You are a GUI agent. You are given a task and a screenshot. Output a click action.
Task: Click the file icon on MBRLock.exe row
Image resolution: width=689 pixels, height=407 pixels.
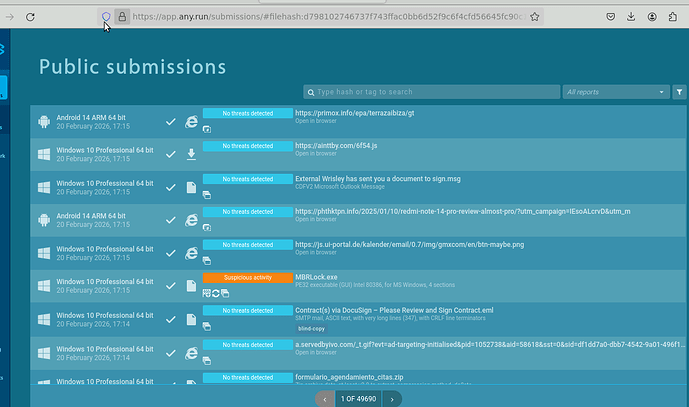pyautogui.click(x=192, y=285)
